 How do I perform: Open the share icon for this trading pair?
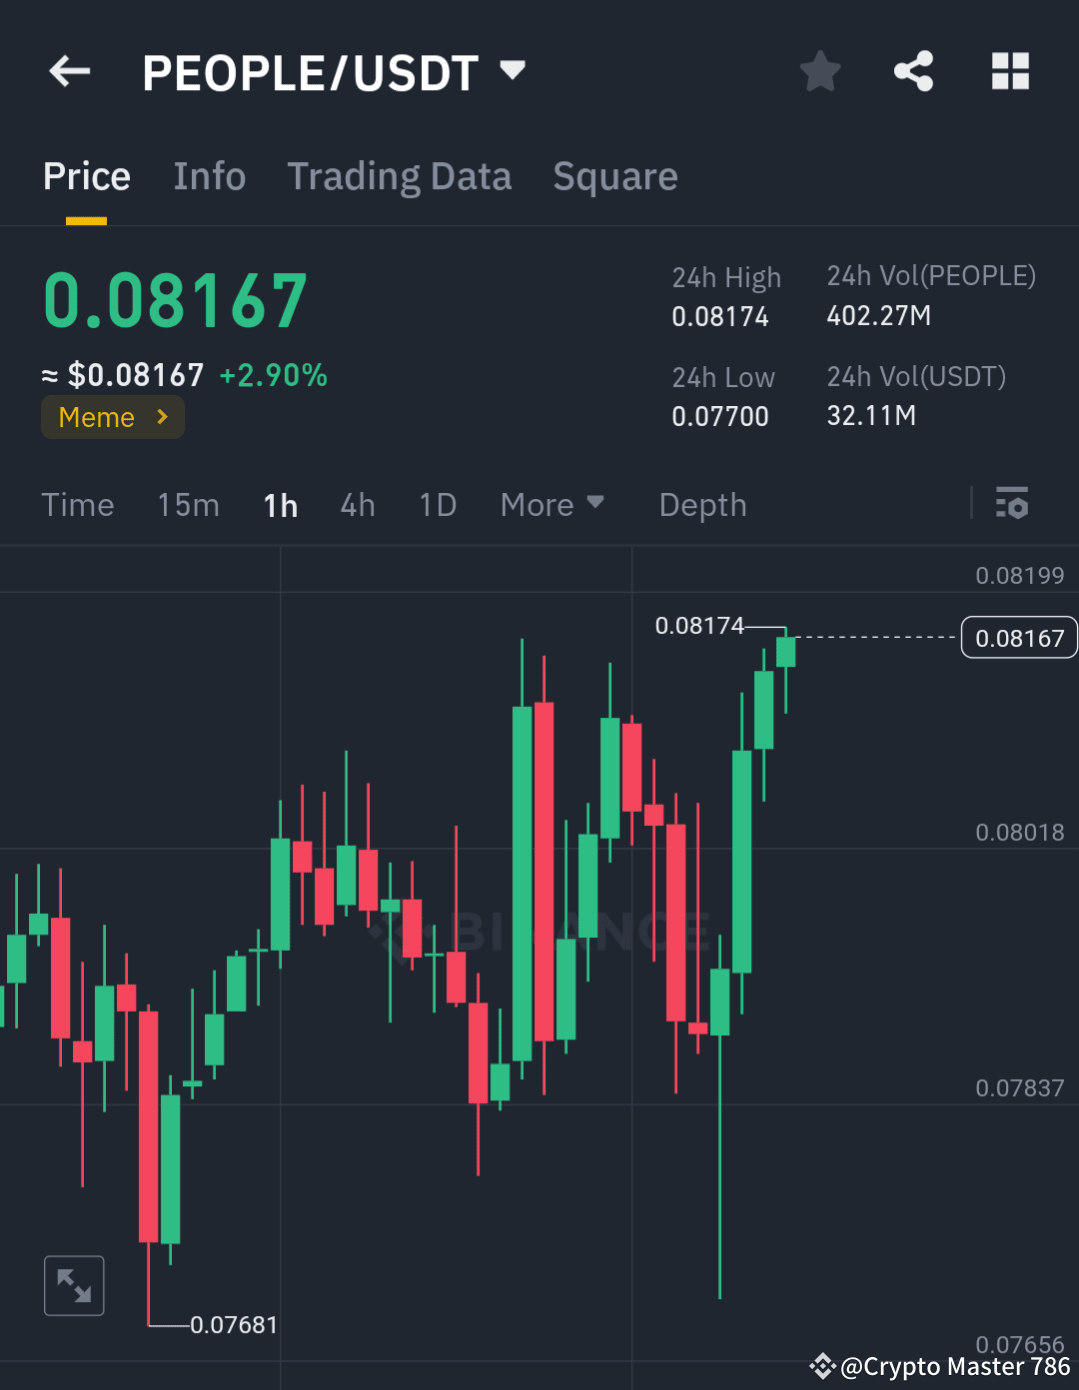913,71
